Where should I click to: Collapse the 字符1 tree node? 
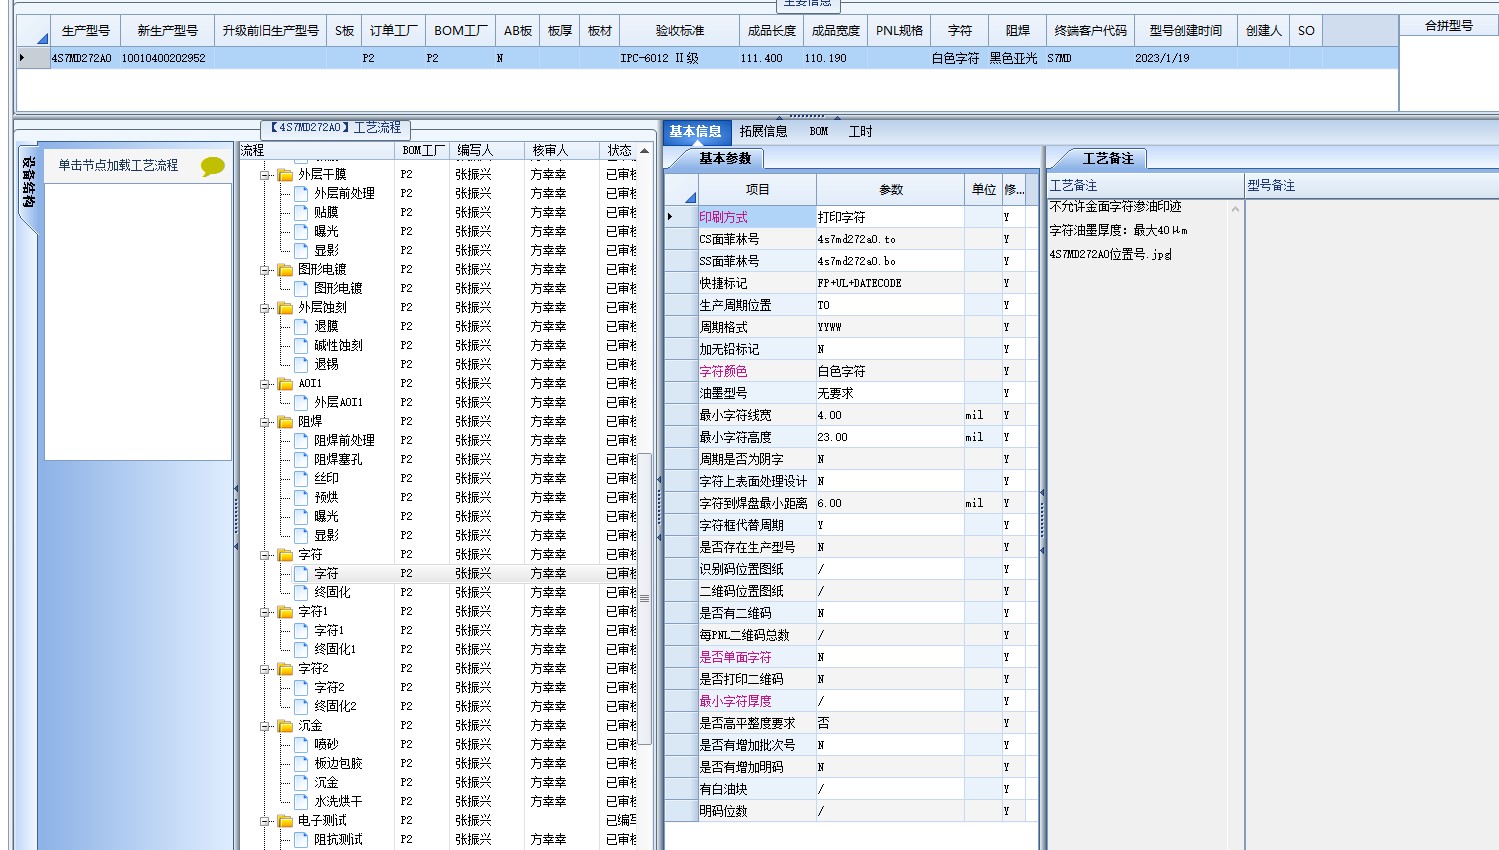(266, 611)
